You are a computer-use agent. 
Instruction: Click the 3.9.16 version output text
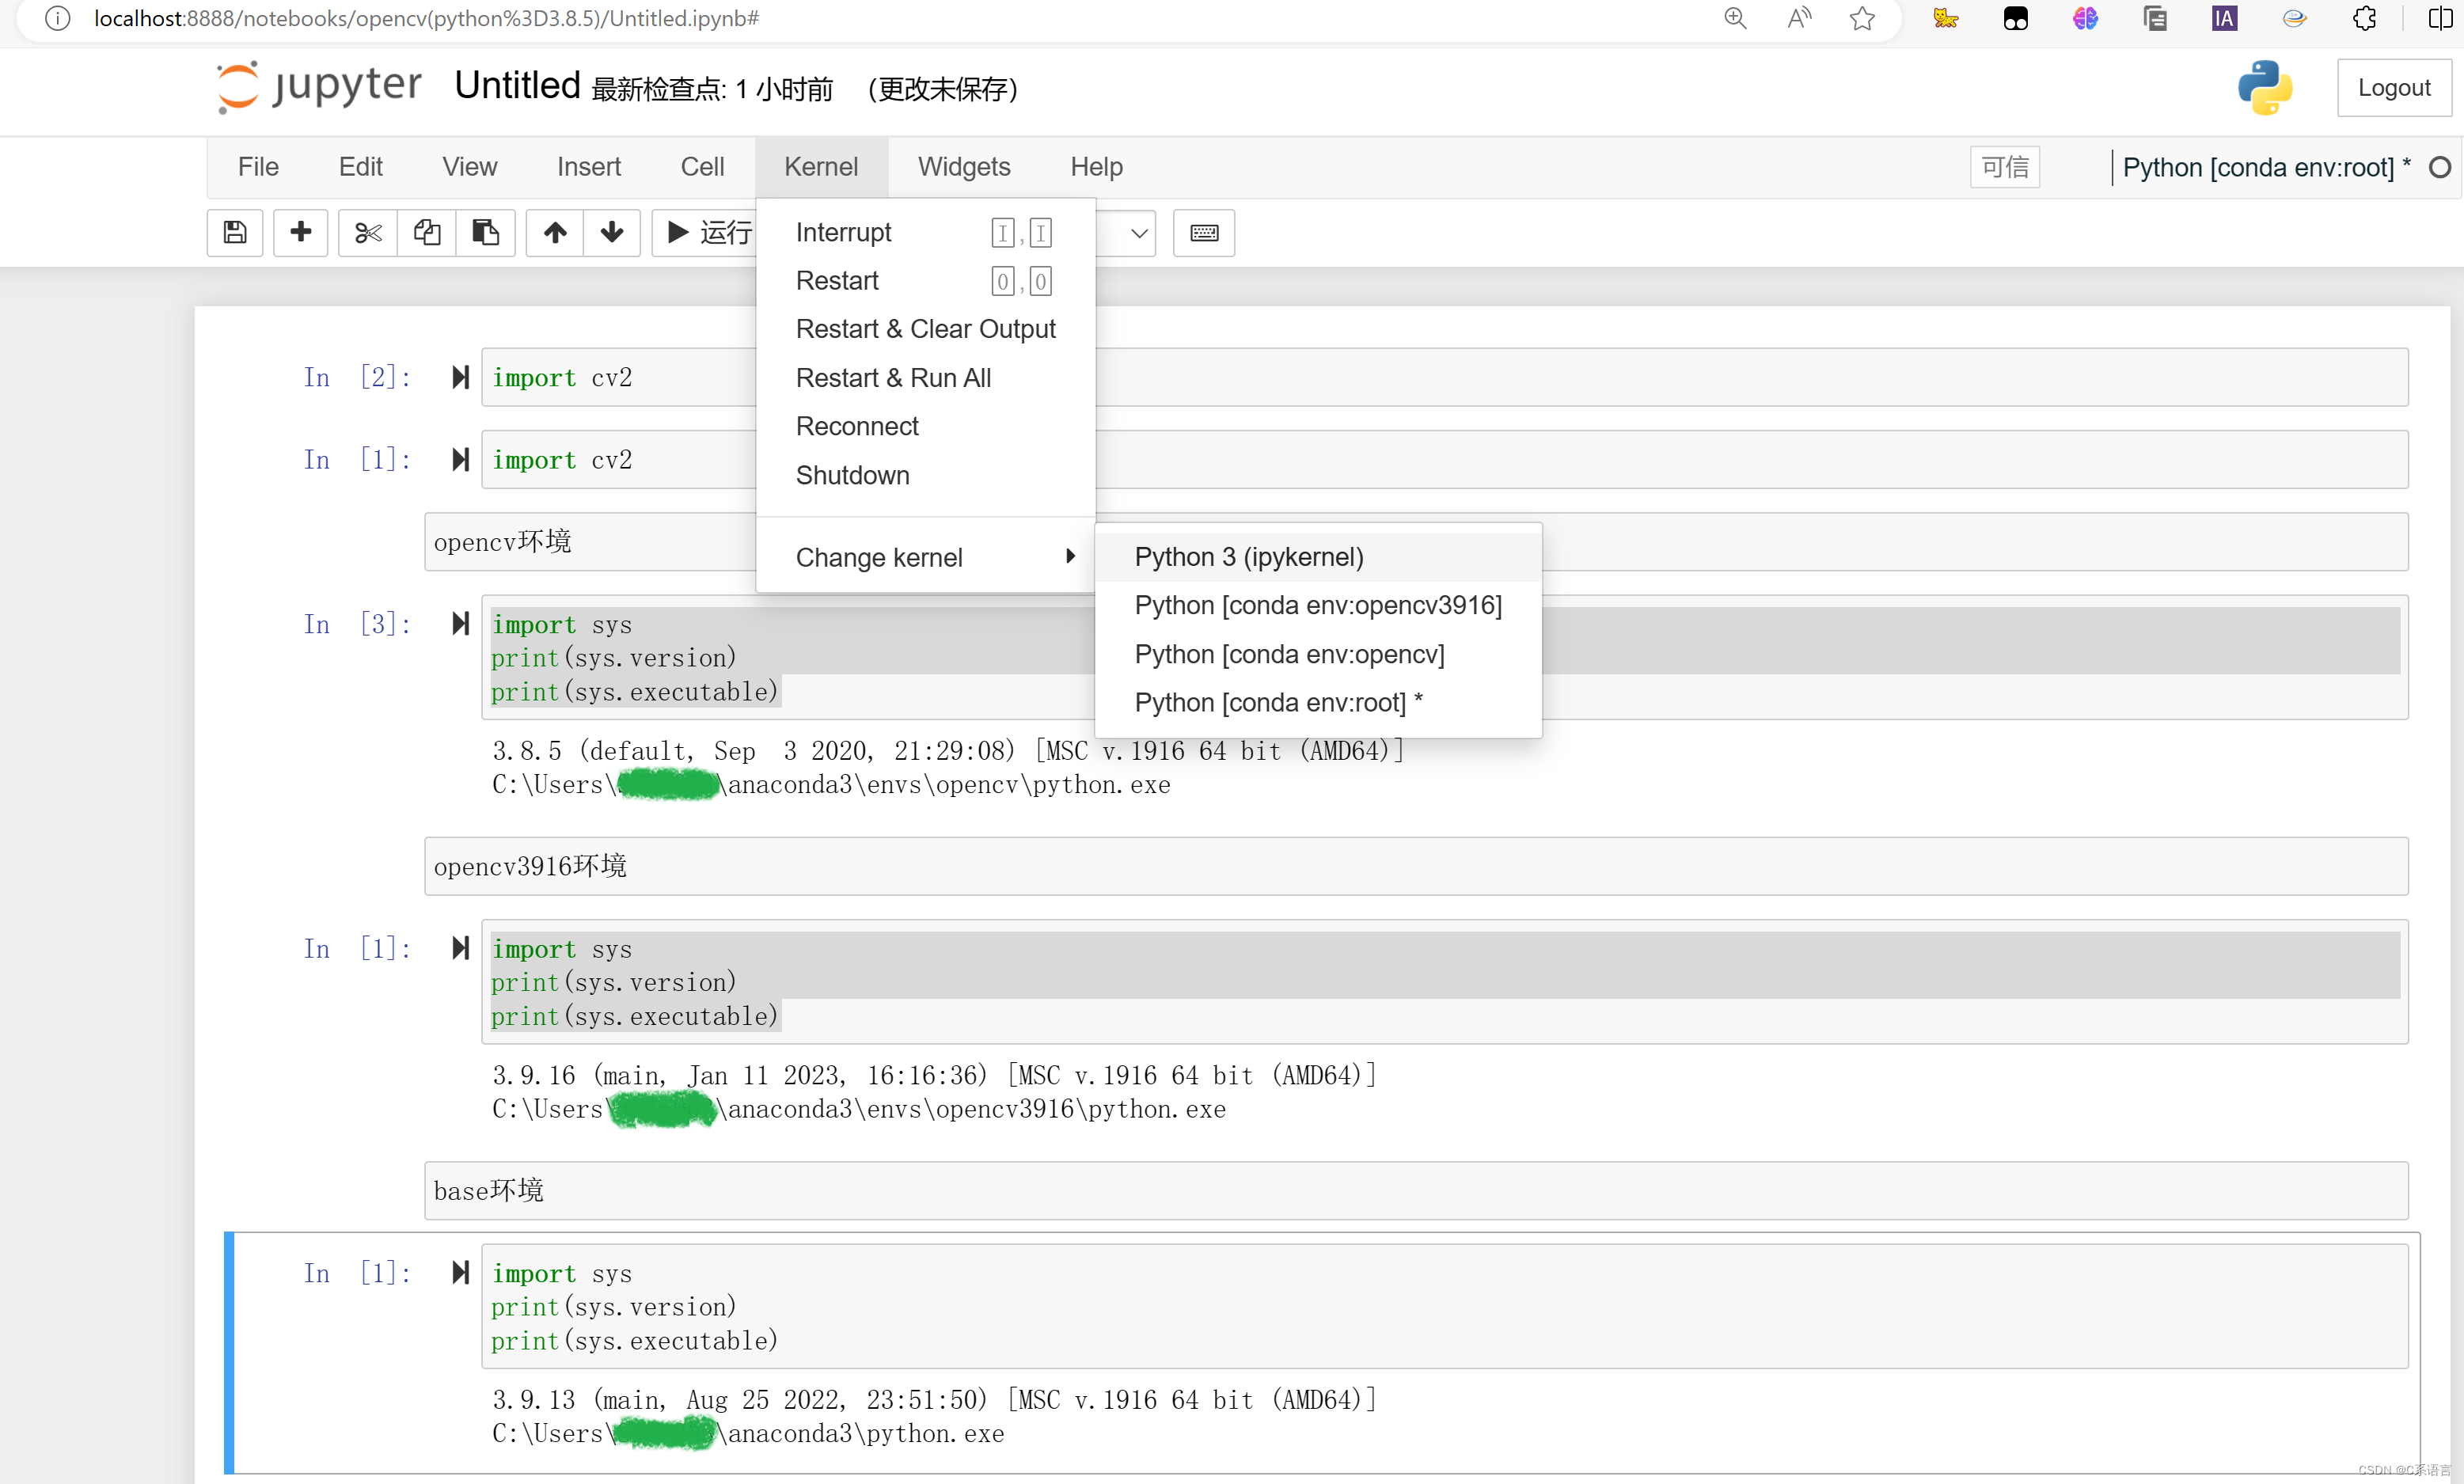[x=934, y=1075]
